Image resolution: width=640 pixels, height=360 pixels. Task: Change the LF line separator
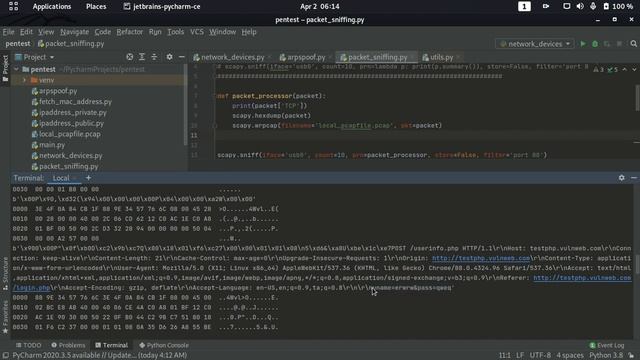click(520, 355)
